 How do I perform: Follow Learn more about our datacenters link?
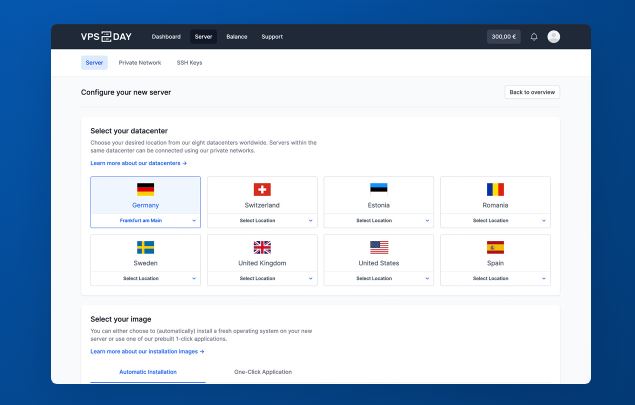click(x=139, y=163)
